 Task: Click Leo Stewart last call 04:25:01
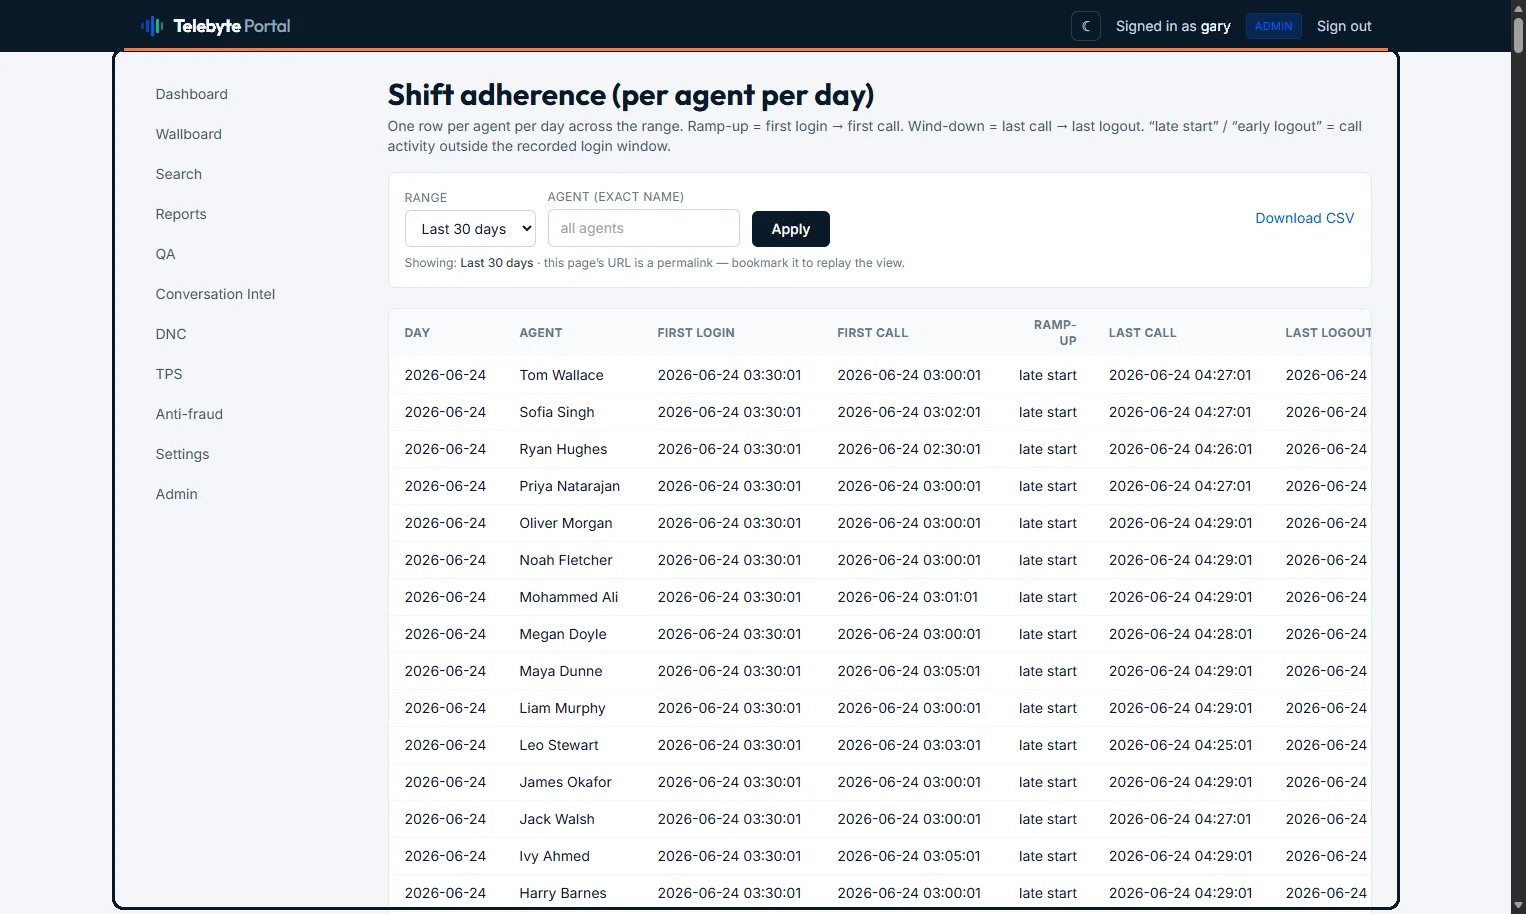coord(1180,745)
